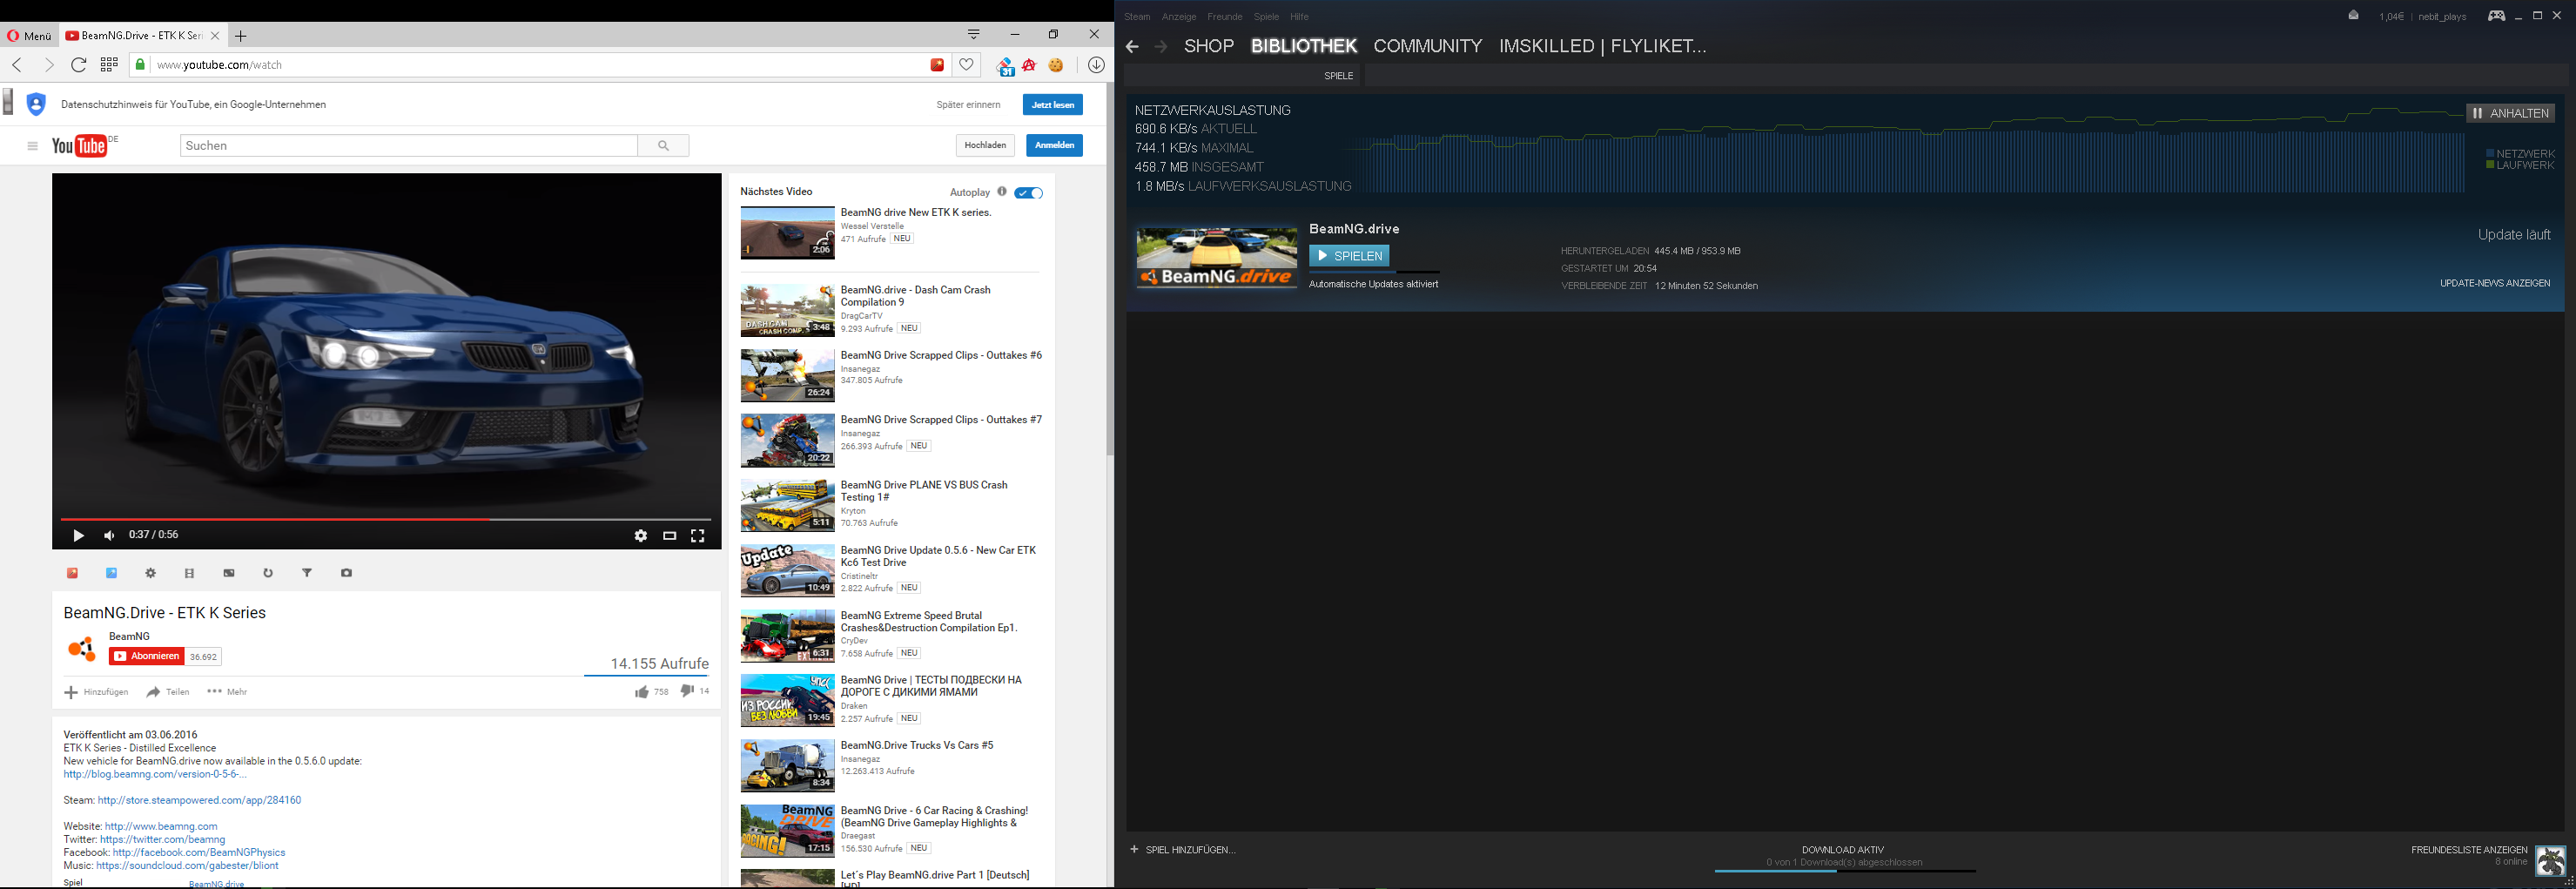Viewport: 2576px width, 889px height.
Task: Open Dash Cam Crash Compilation 9 thumbnail
Action: [787, 310]
